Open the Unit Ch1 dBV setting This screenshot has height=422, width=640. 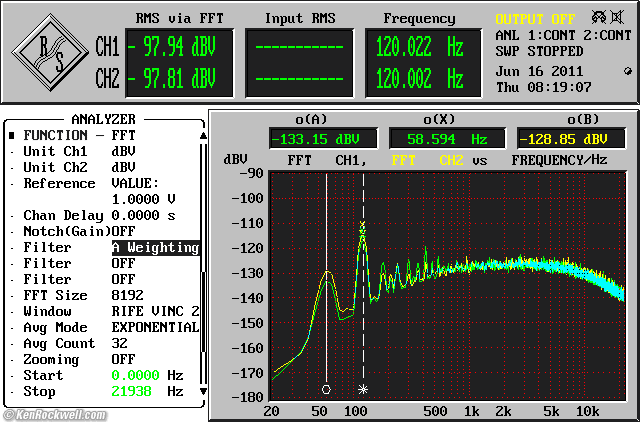(104, 151)
